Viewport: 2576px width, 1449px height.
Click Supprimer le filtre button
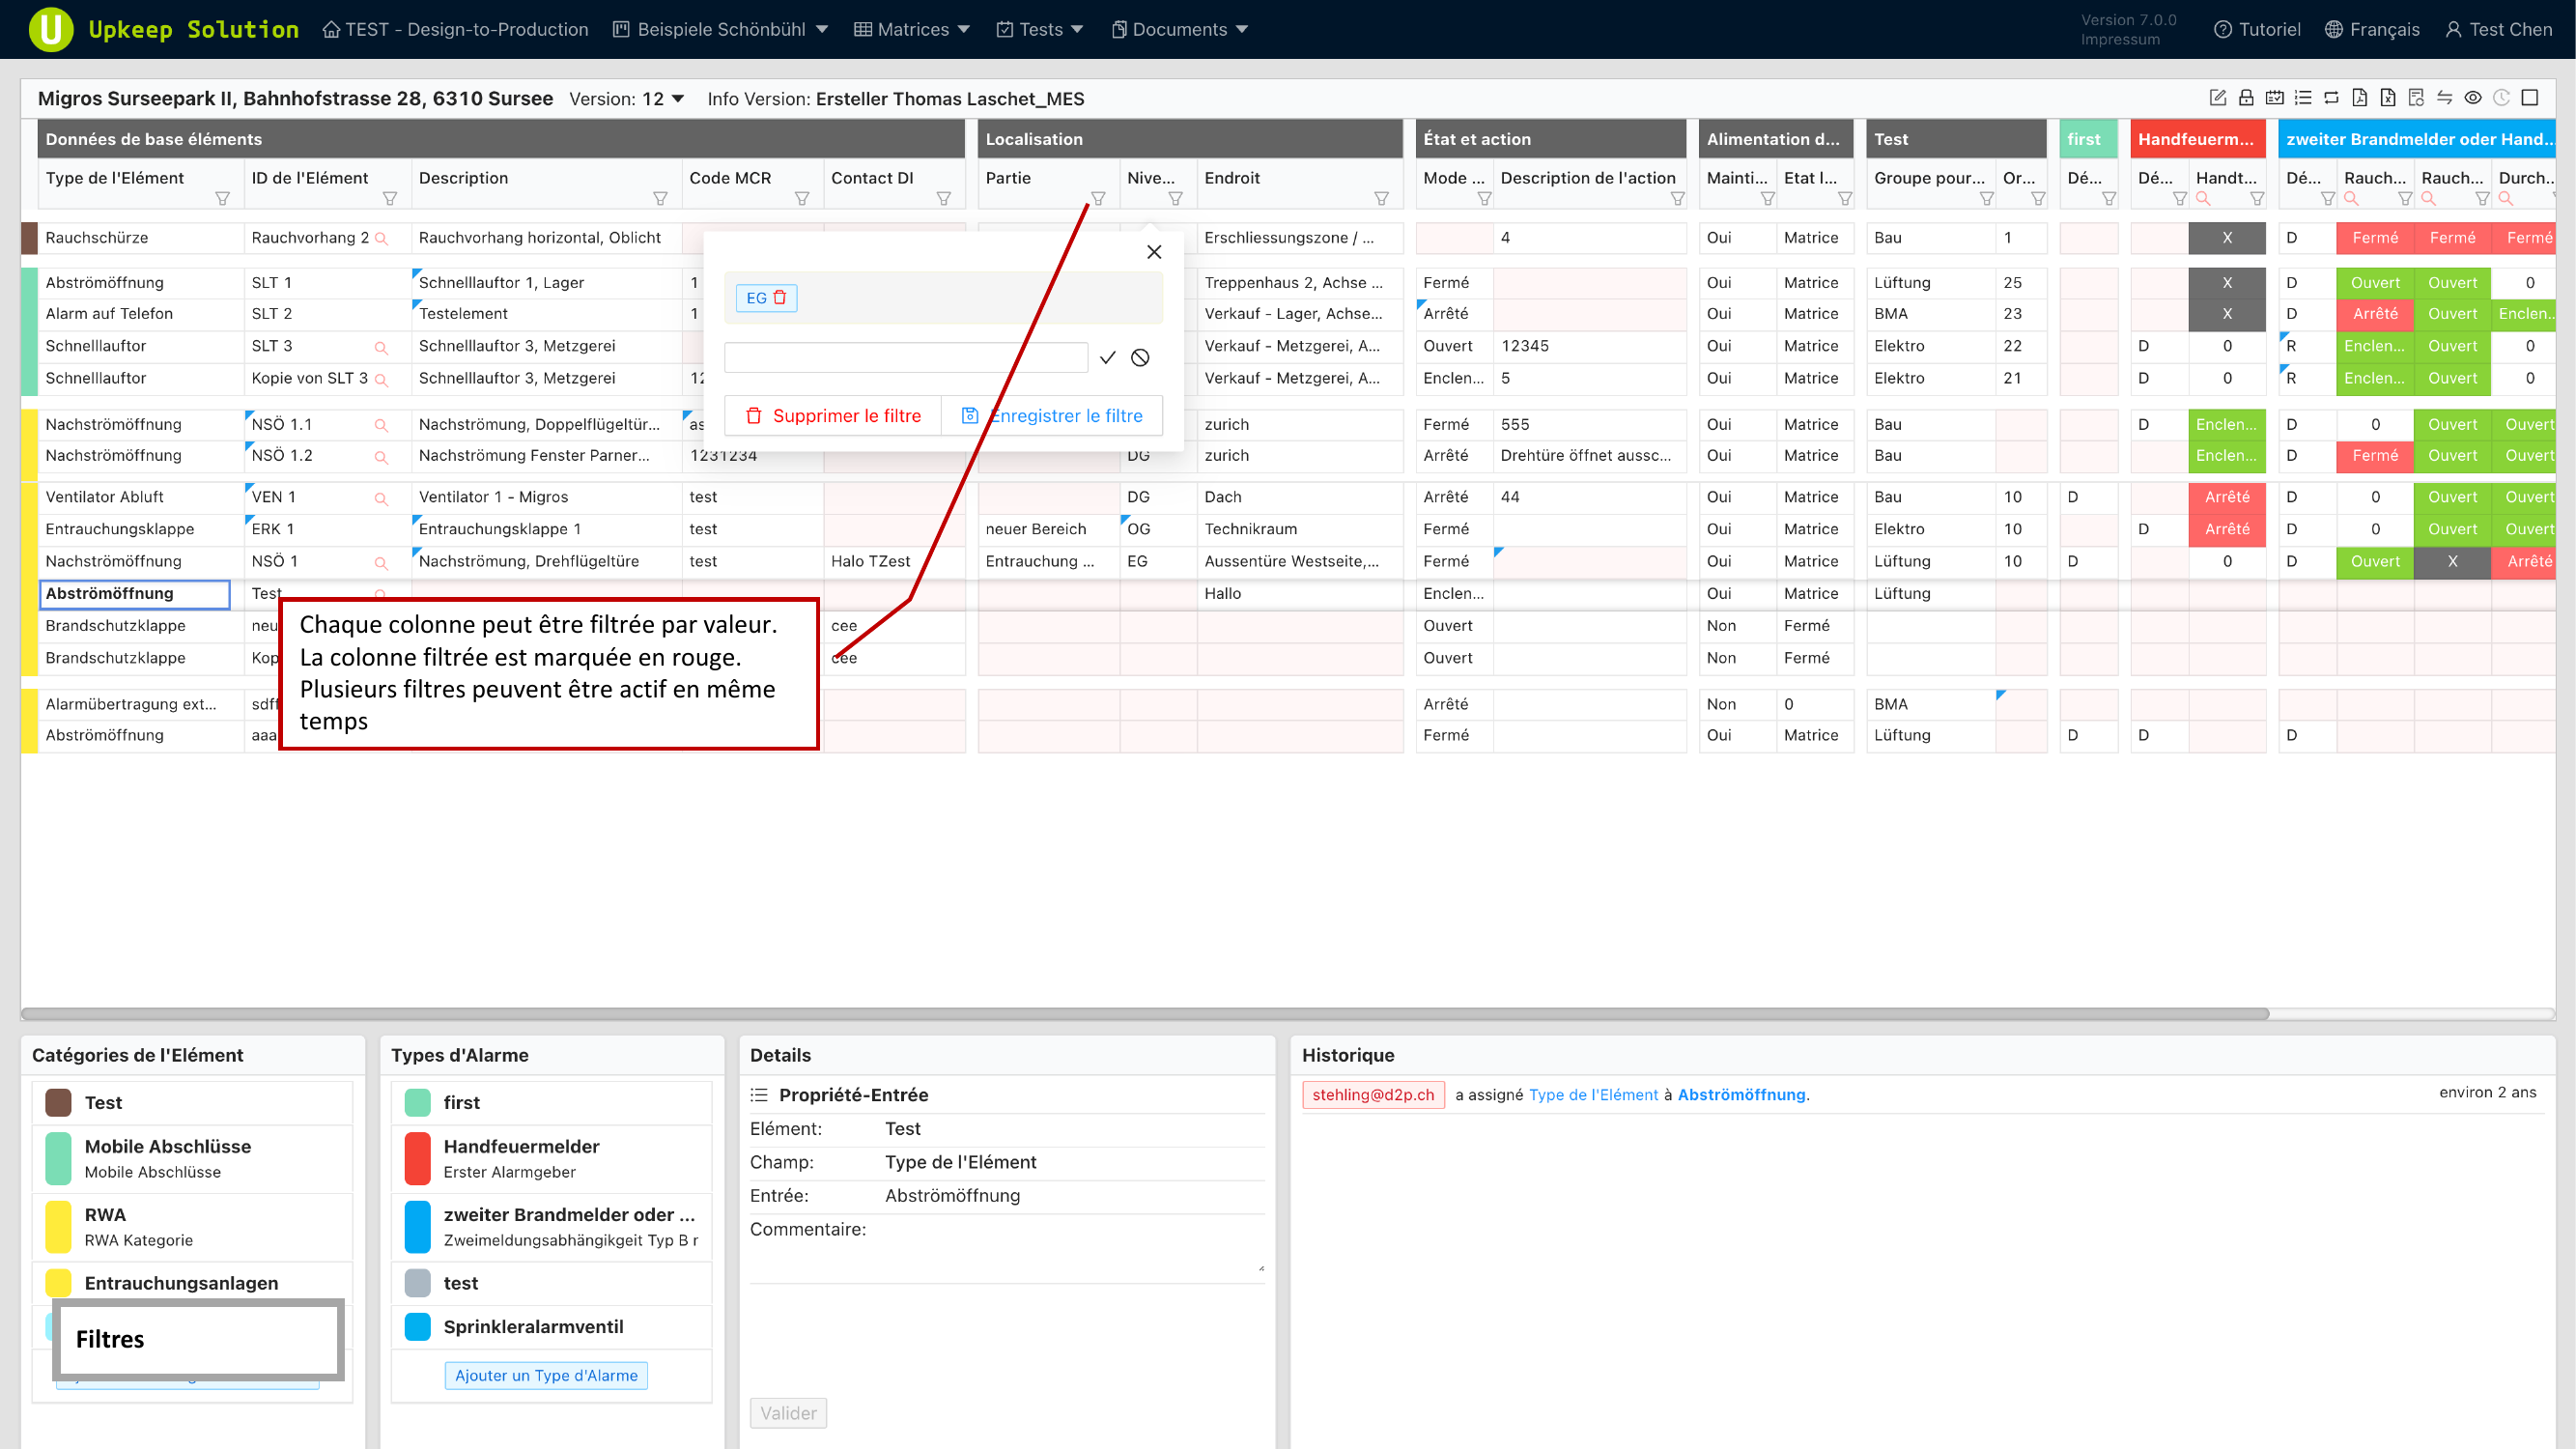click(833, 415)
